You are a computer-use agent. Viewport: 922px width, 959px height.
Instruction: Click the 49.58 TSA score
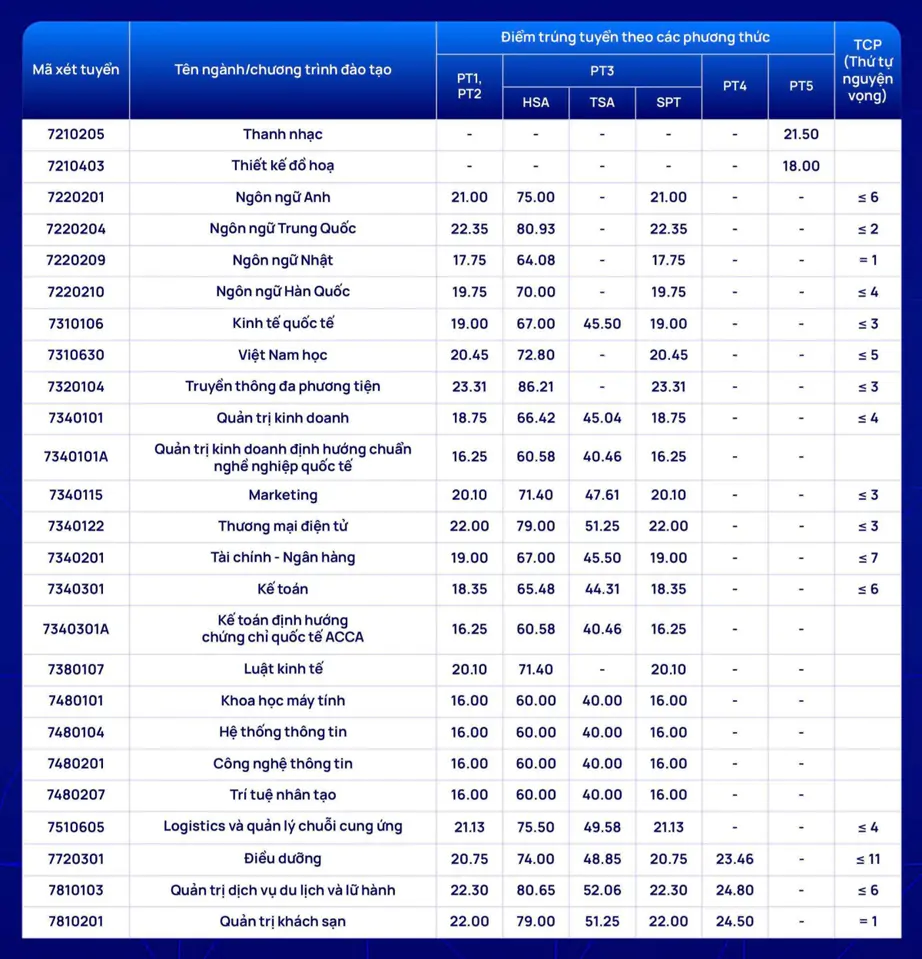tap(602, 828)
